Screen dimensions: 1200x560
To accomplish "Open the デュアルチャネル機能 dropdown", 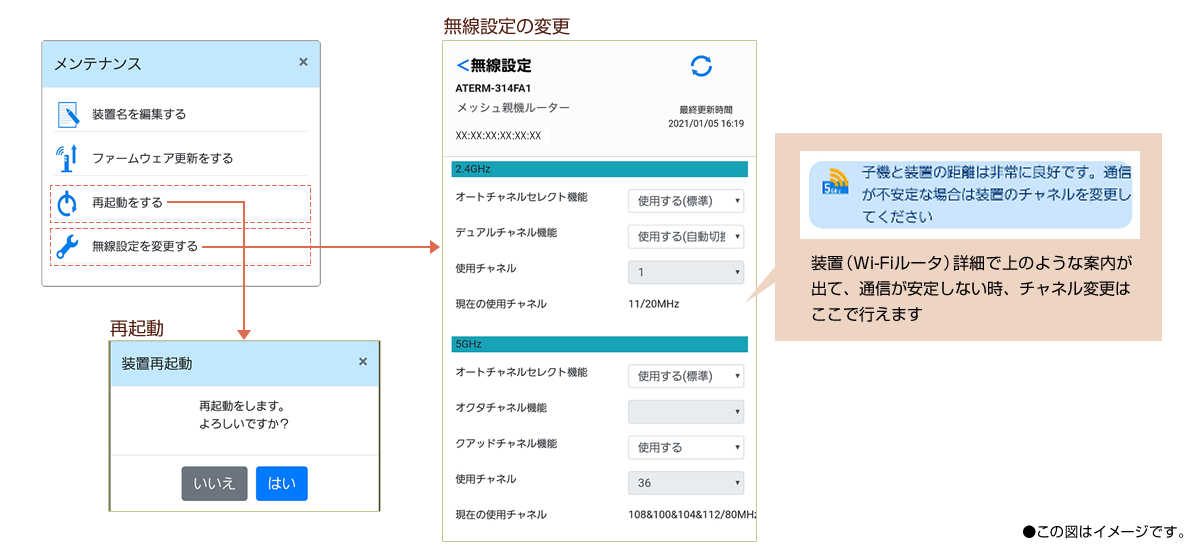I will point(686,237).
